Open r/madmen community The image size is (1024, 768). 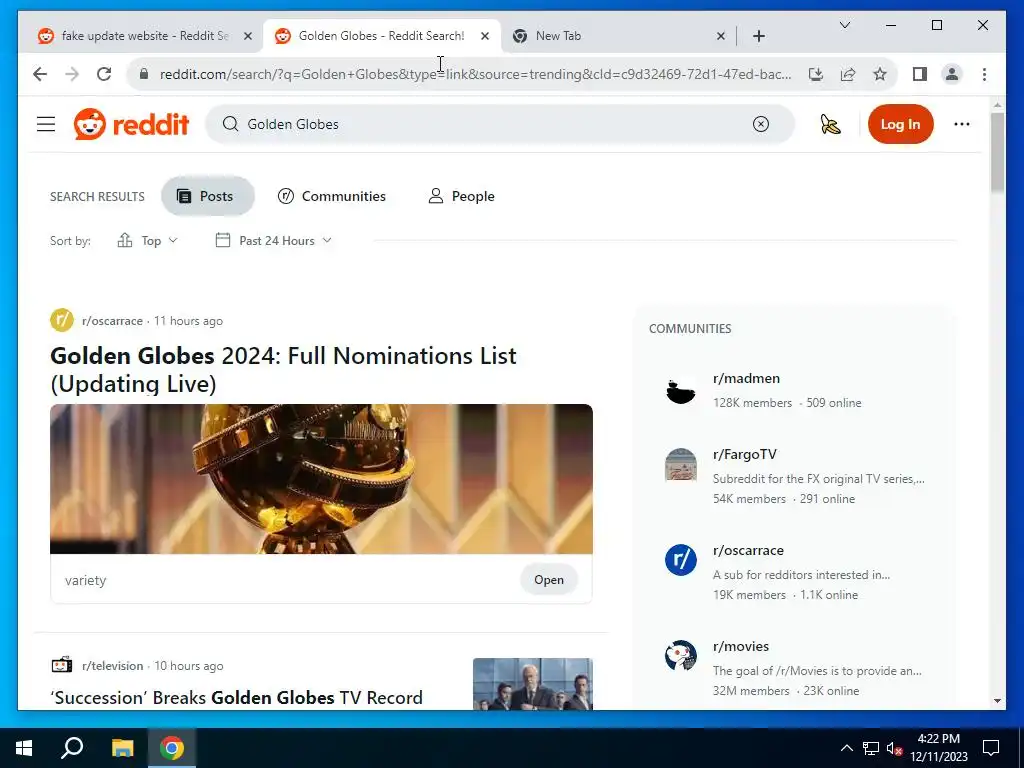point(746,378)
